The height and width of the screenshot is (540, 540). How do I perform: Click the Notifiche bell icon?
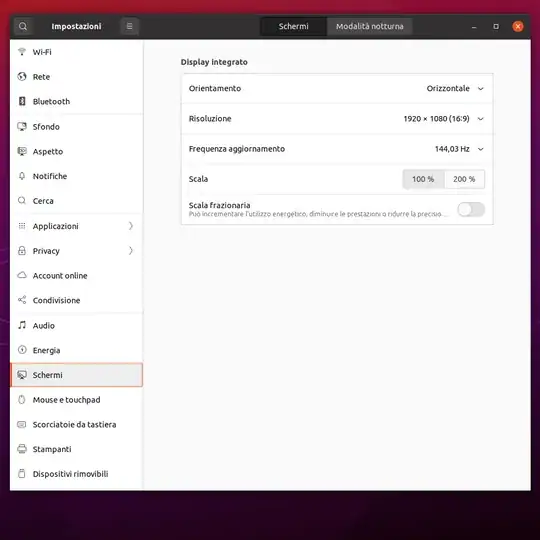click(22, 176)
